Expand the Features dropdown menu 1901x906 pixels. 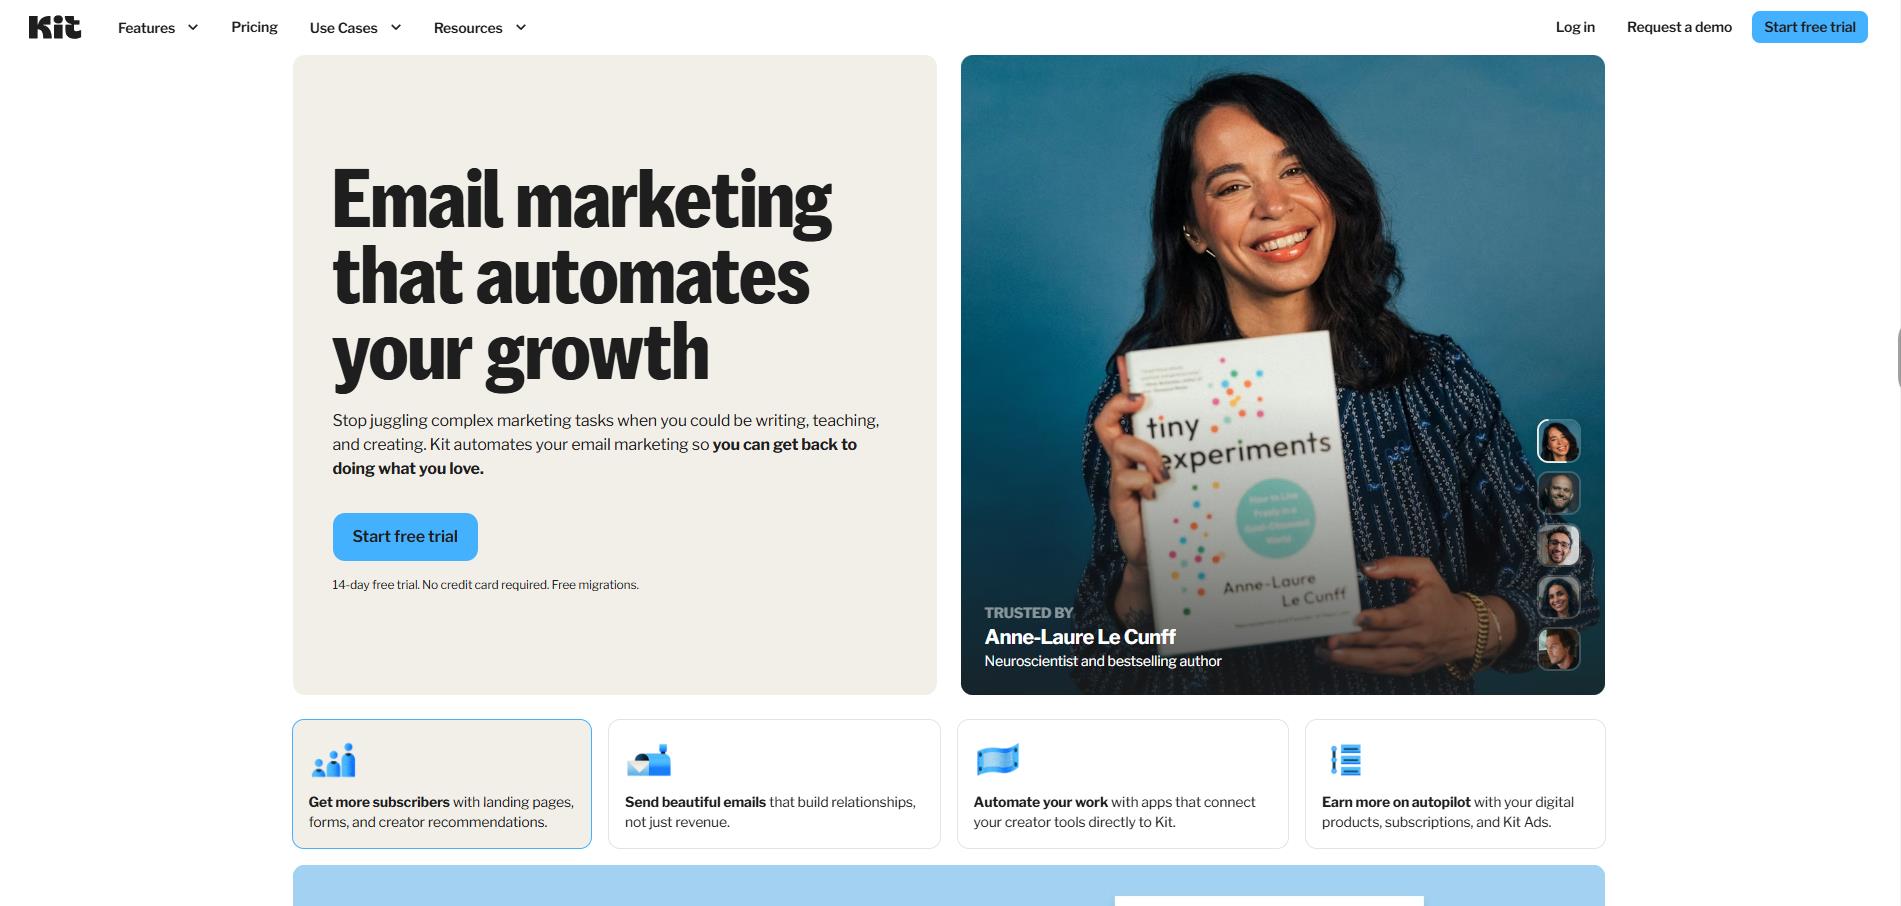pos(158,28)
